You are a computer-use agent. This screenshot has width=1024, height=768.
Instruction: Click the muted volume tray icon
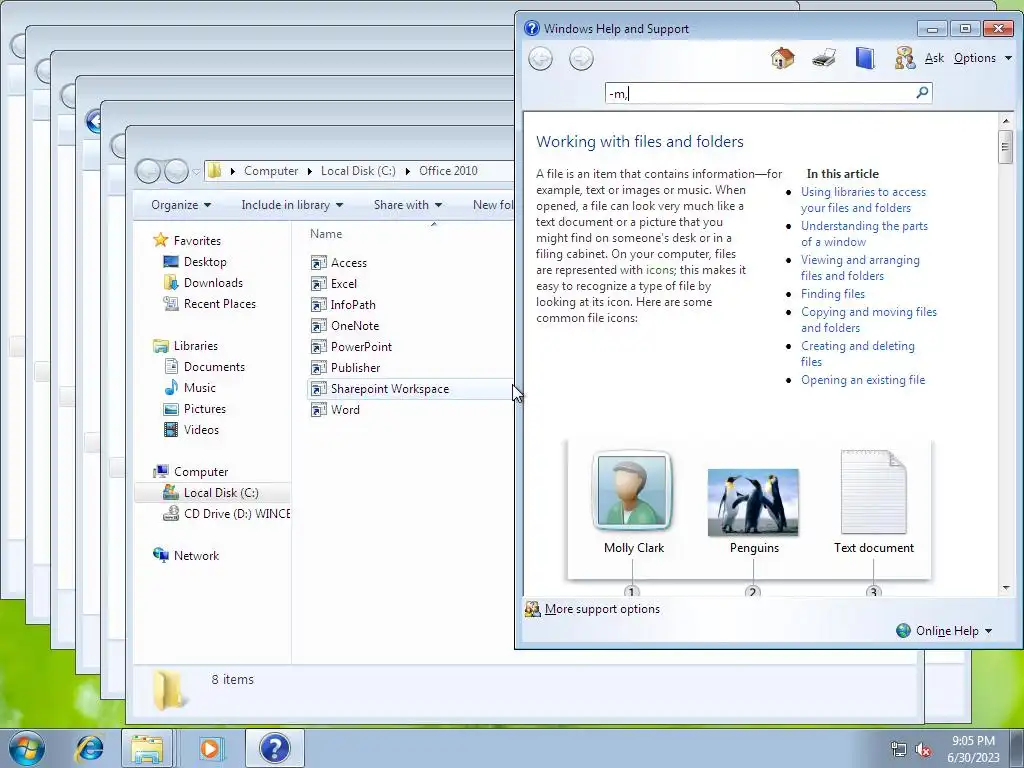pos(923,750)
